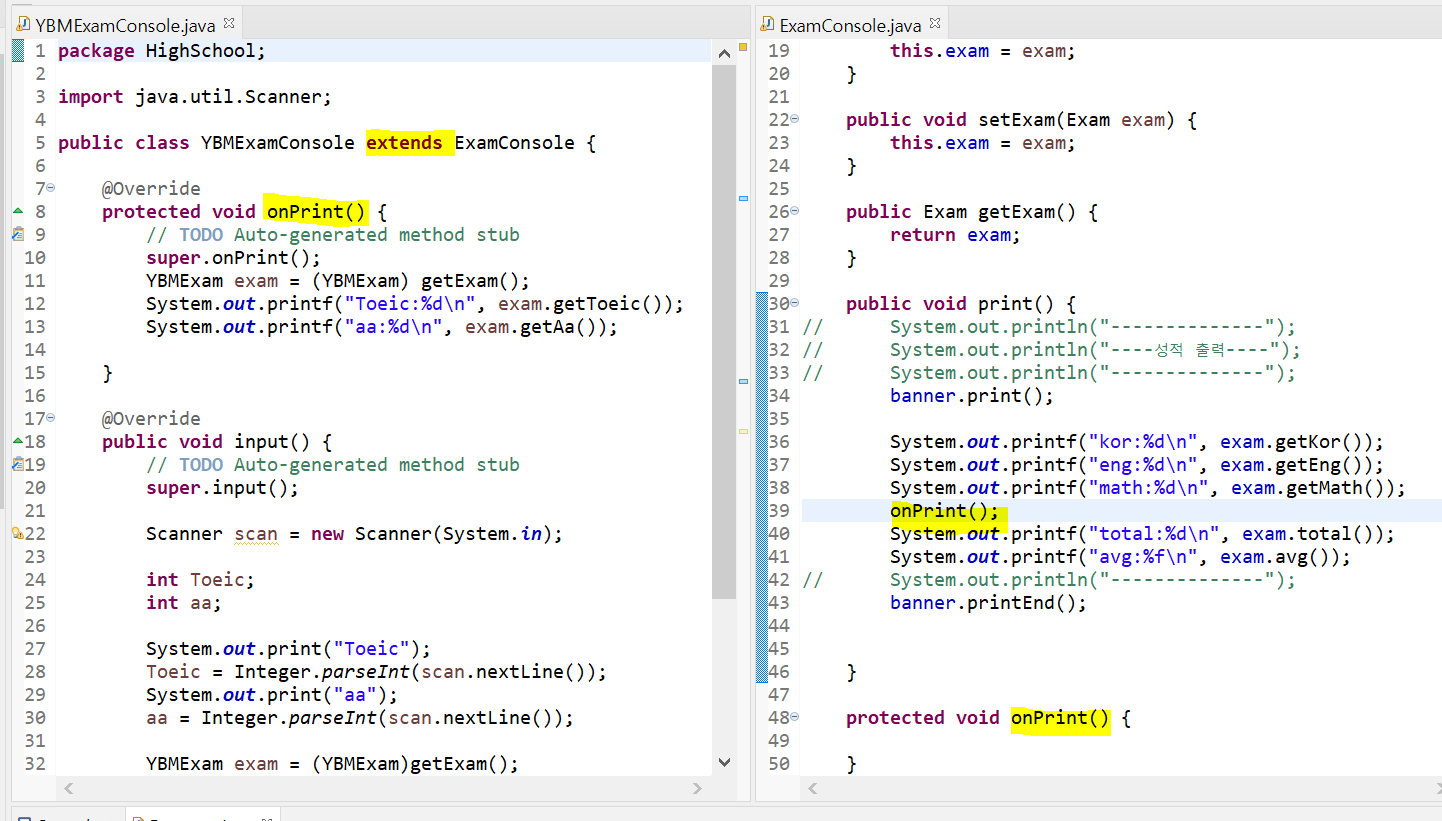Click the override indicator triangle on line 8
Viewport: 1442px width, 821px height.
point(17,212)
